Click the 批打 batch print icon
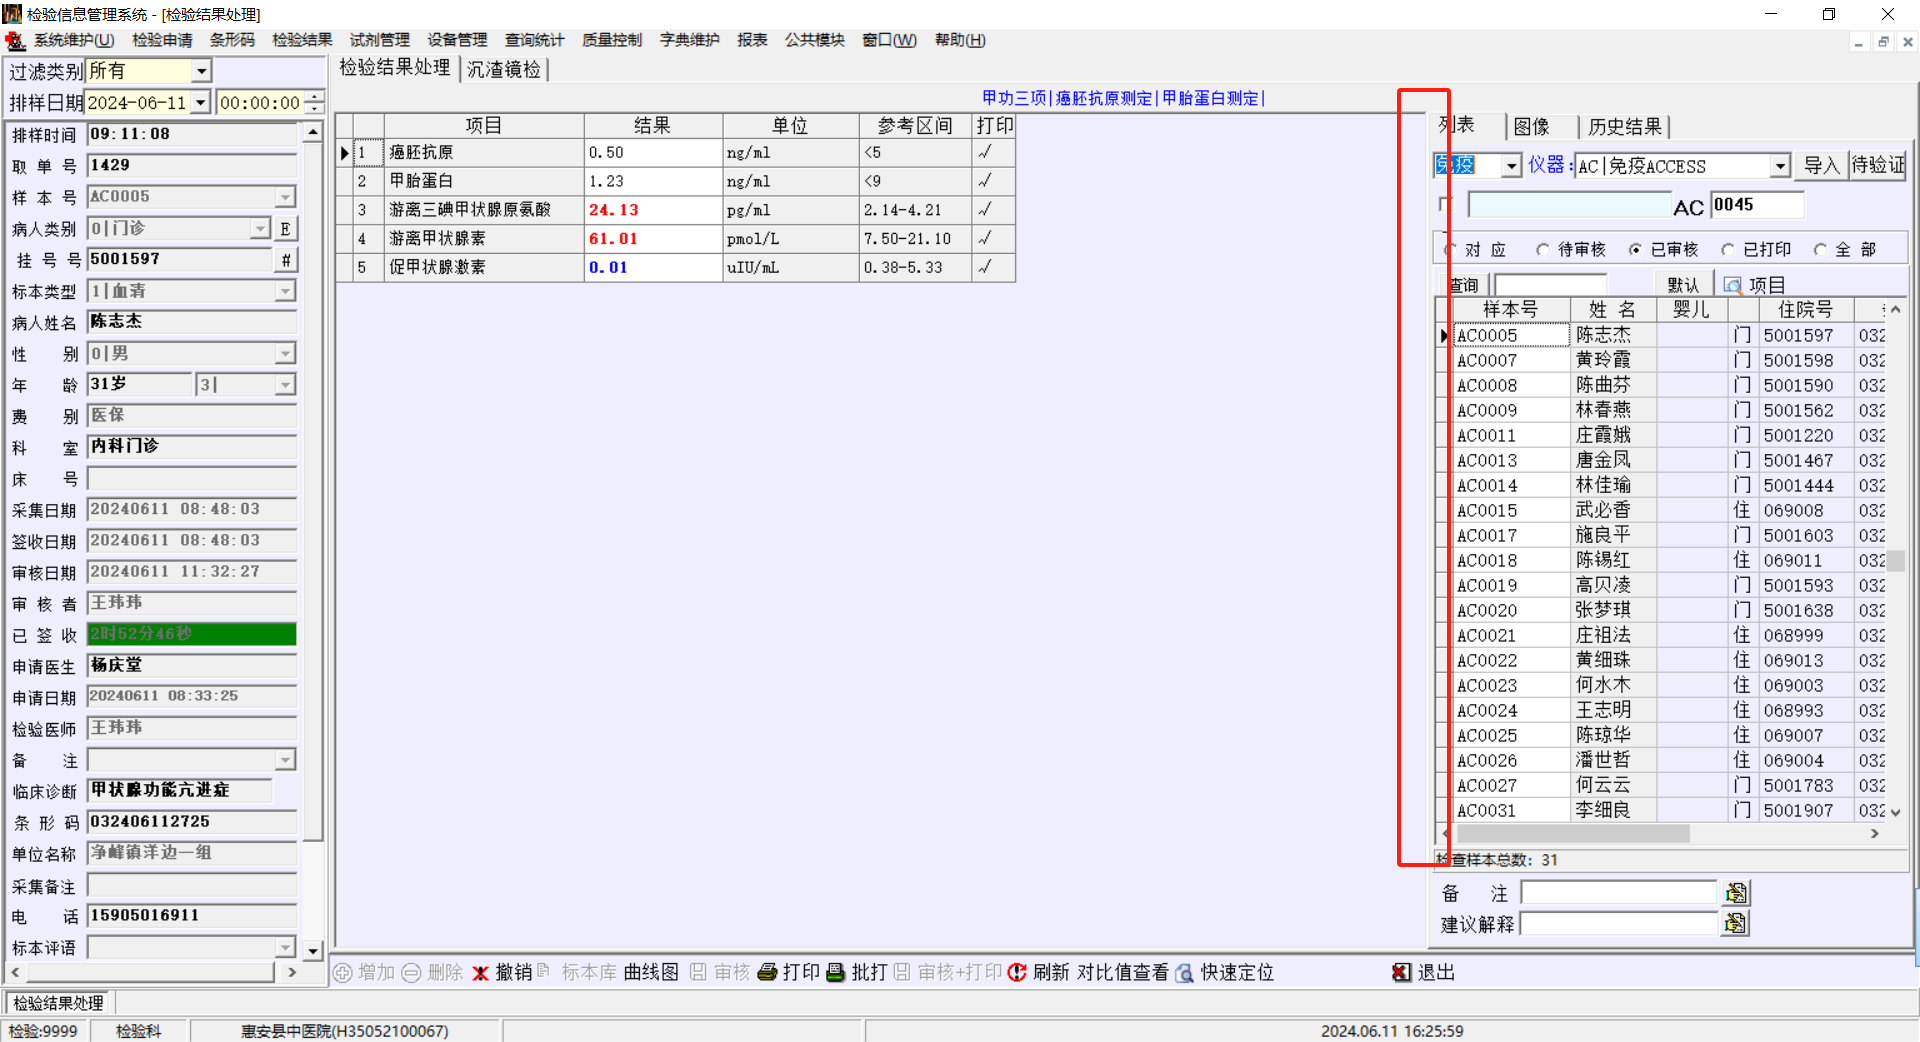This screenshot has height=1042, width=1920. [836, 972]
